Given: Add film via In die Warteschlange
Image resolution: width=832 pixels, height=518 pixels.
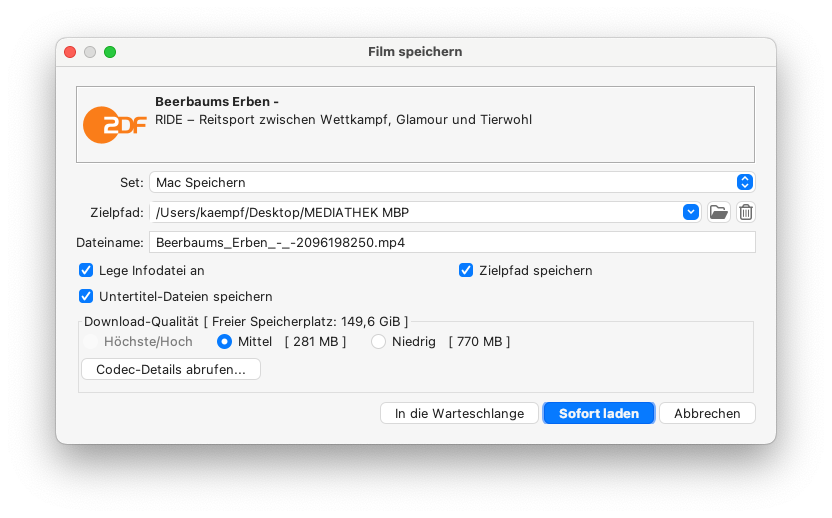Looking at the screenshot, I should click(x=460, y=413).
